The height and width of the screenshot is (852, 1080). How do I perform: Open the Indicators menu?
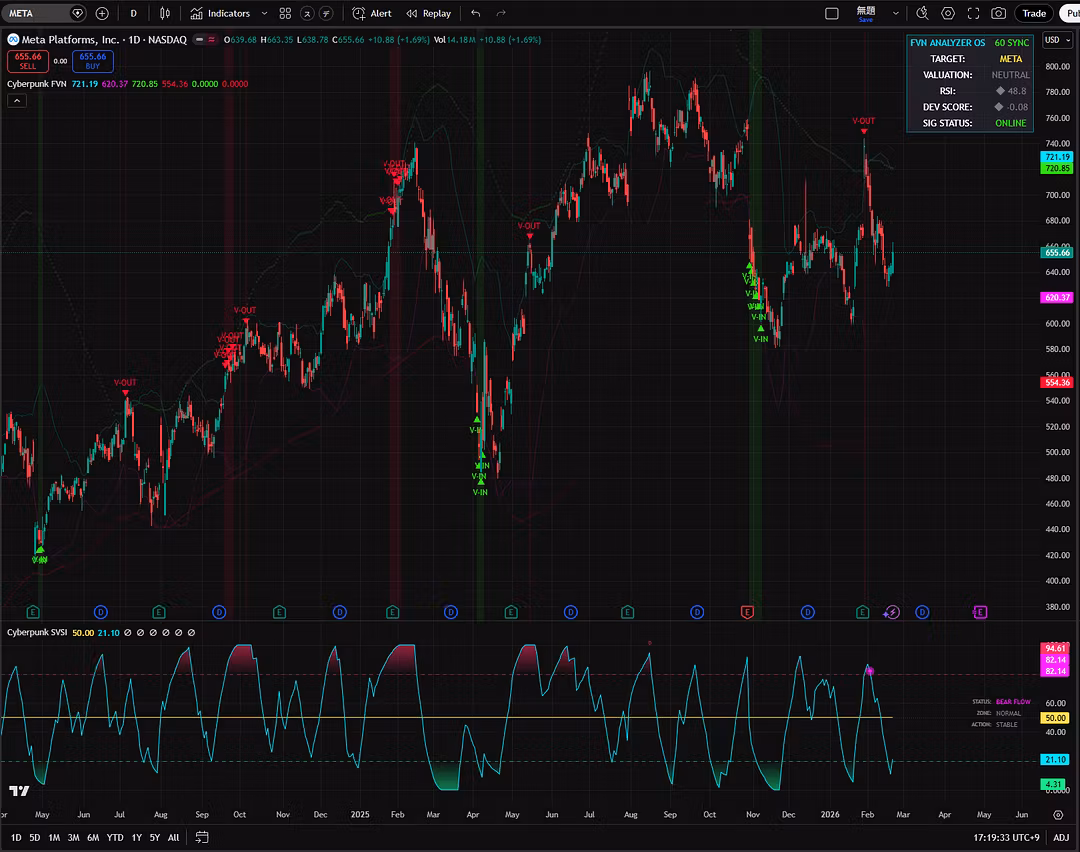click(x=220, y=13)
